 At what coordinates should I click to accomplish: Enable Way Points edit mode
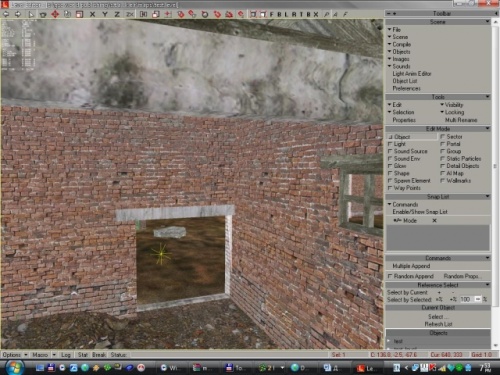tap(404, 188)
